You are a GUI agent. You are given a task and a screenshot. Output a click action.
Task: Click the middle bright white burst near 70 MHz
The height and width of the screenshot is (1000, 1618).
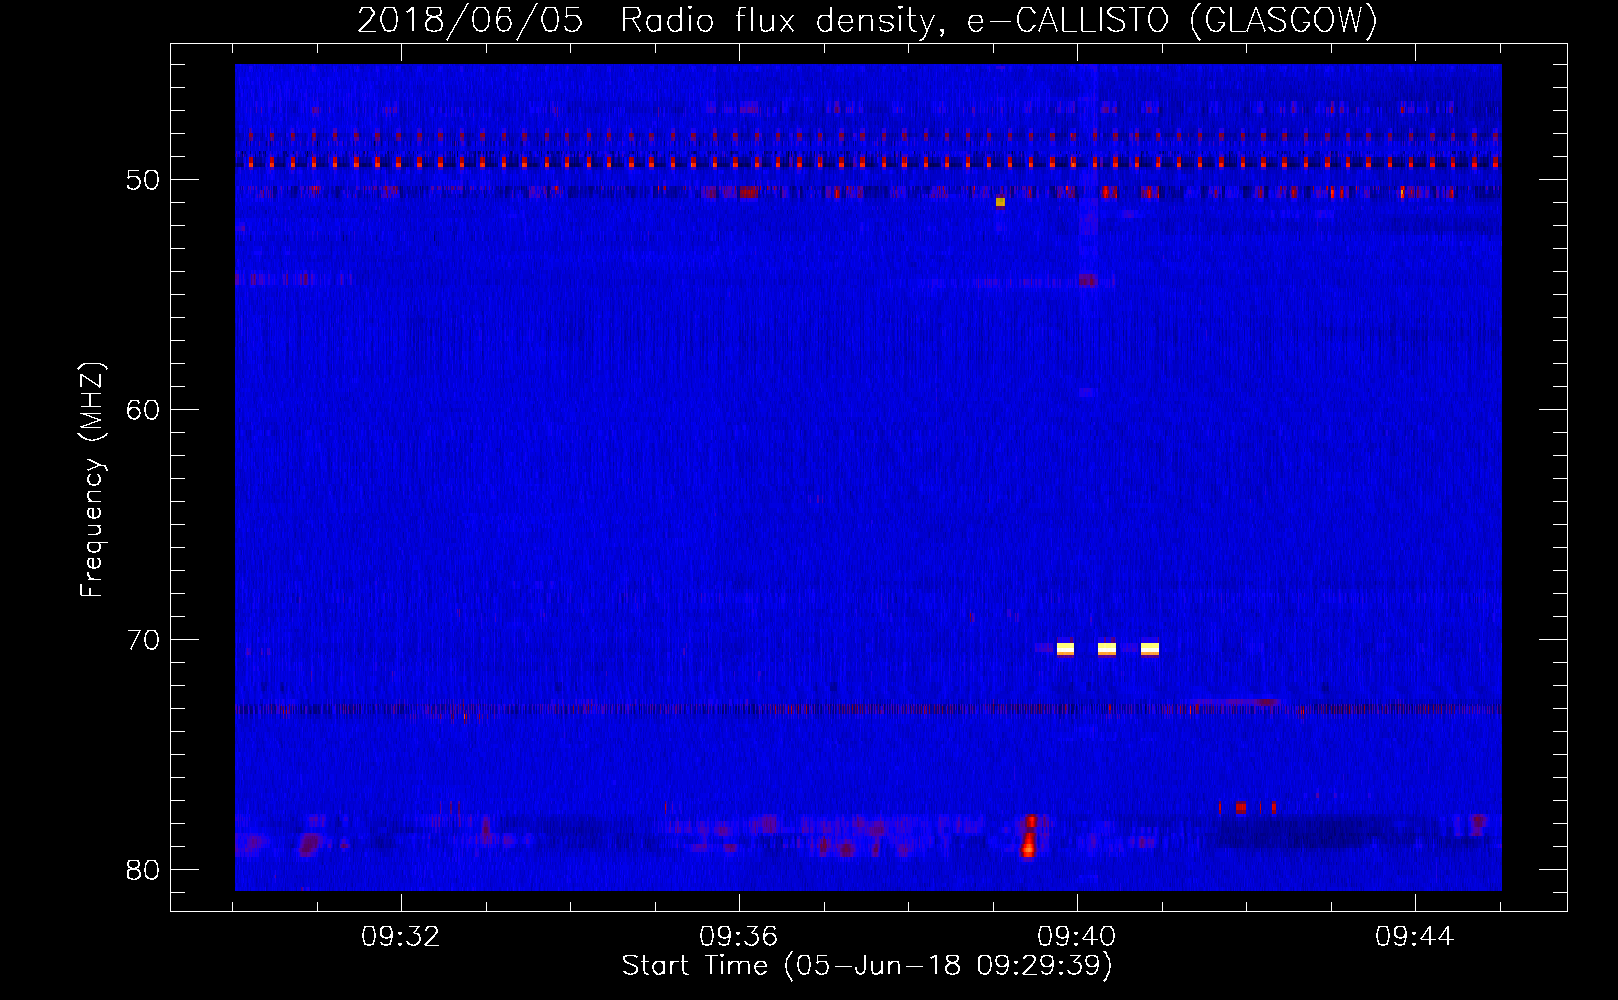pos(1107,649)
